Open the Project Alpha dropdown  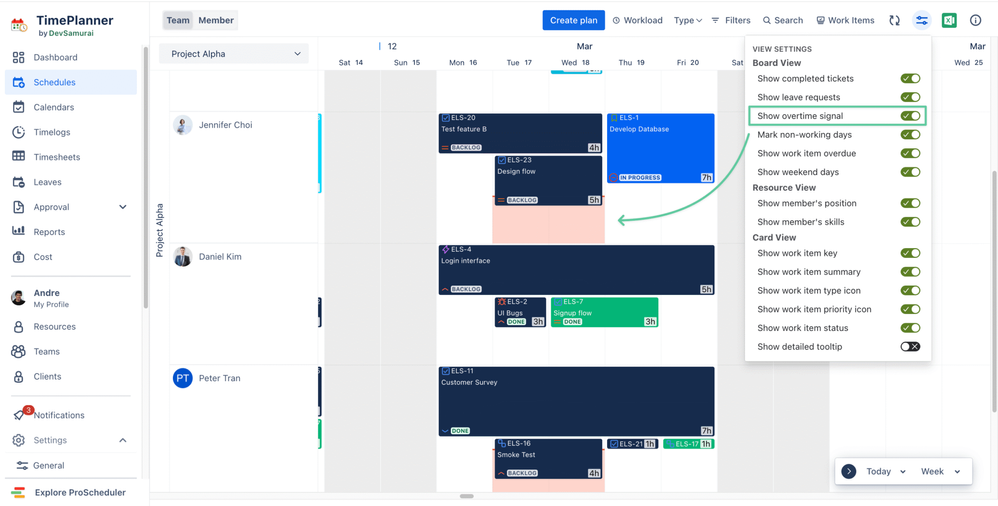(234, 54)
